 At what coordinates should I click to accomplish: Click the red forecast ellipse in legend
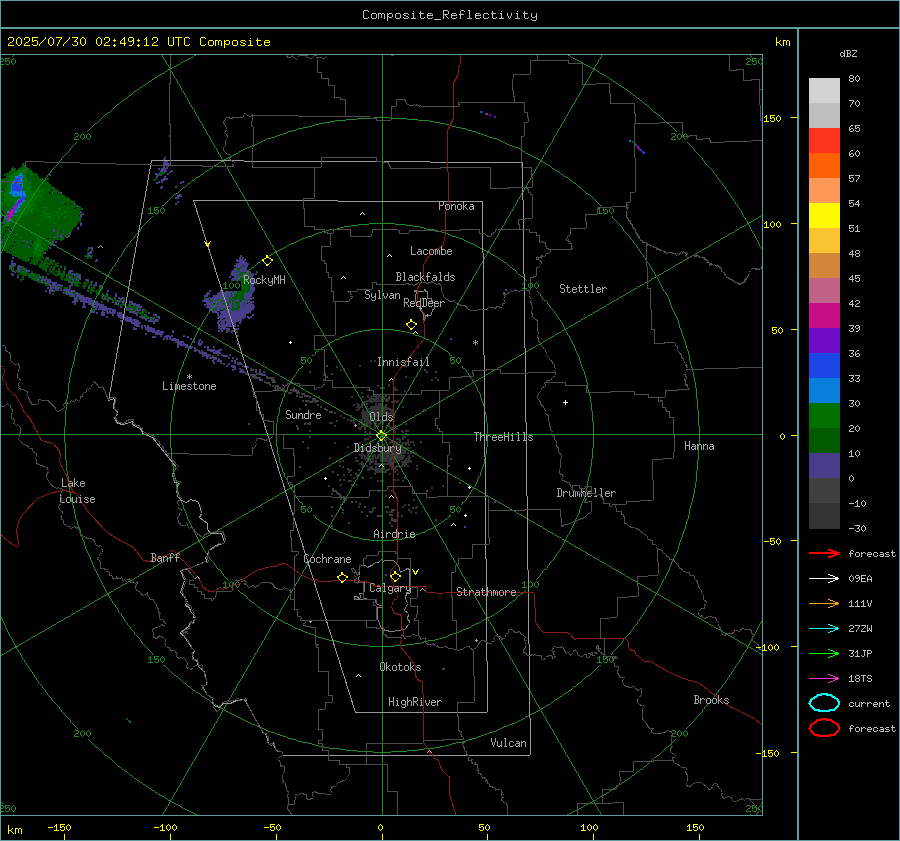pyautogui.click(x=824, y=728)
